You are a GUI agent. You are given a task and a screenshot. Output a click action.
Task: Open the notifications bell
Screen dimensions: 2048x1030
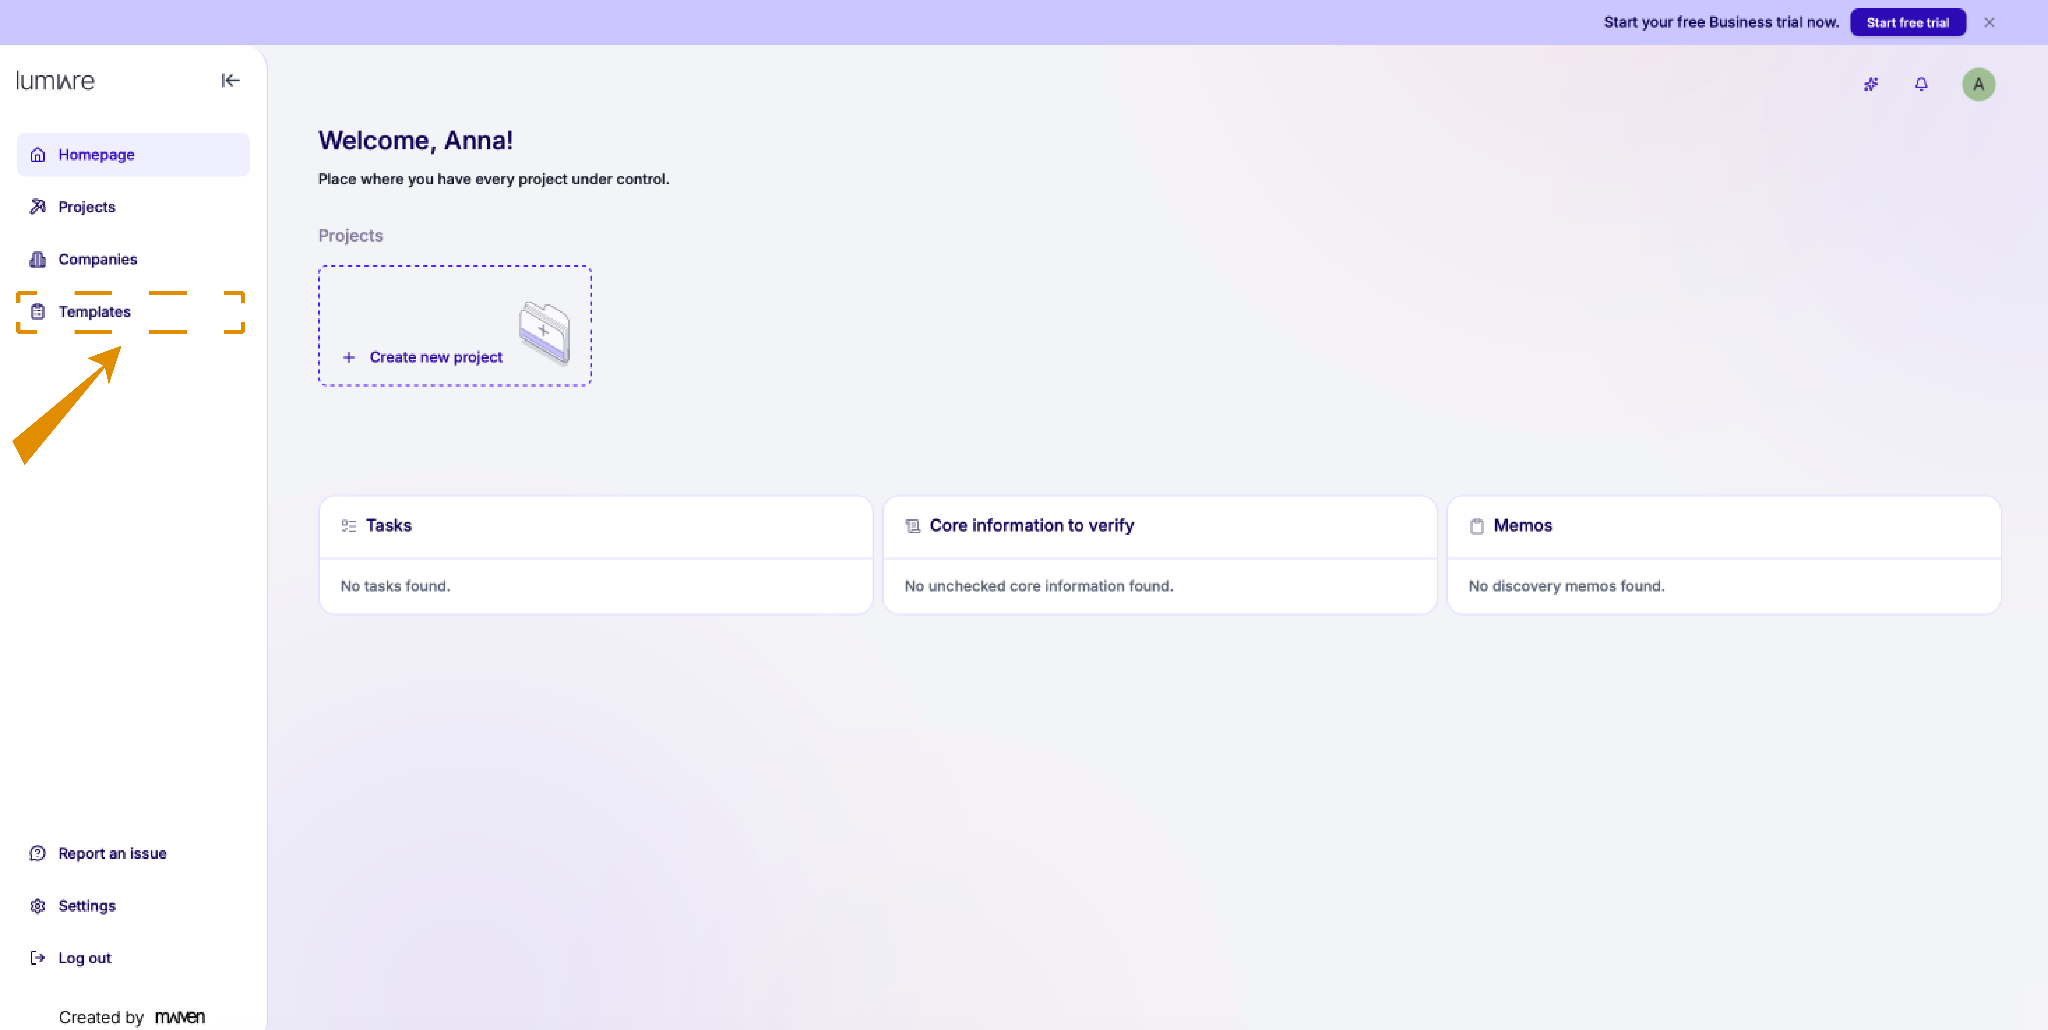(1921, 84)
